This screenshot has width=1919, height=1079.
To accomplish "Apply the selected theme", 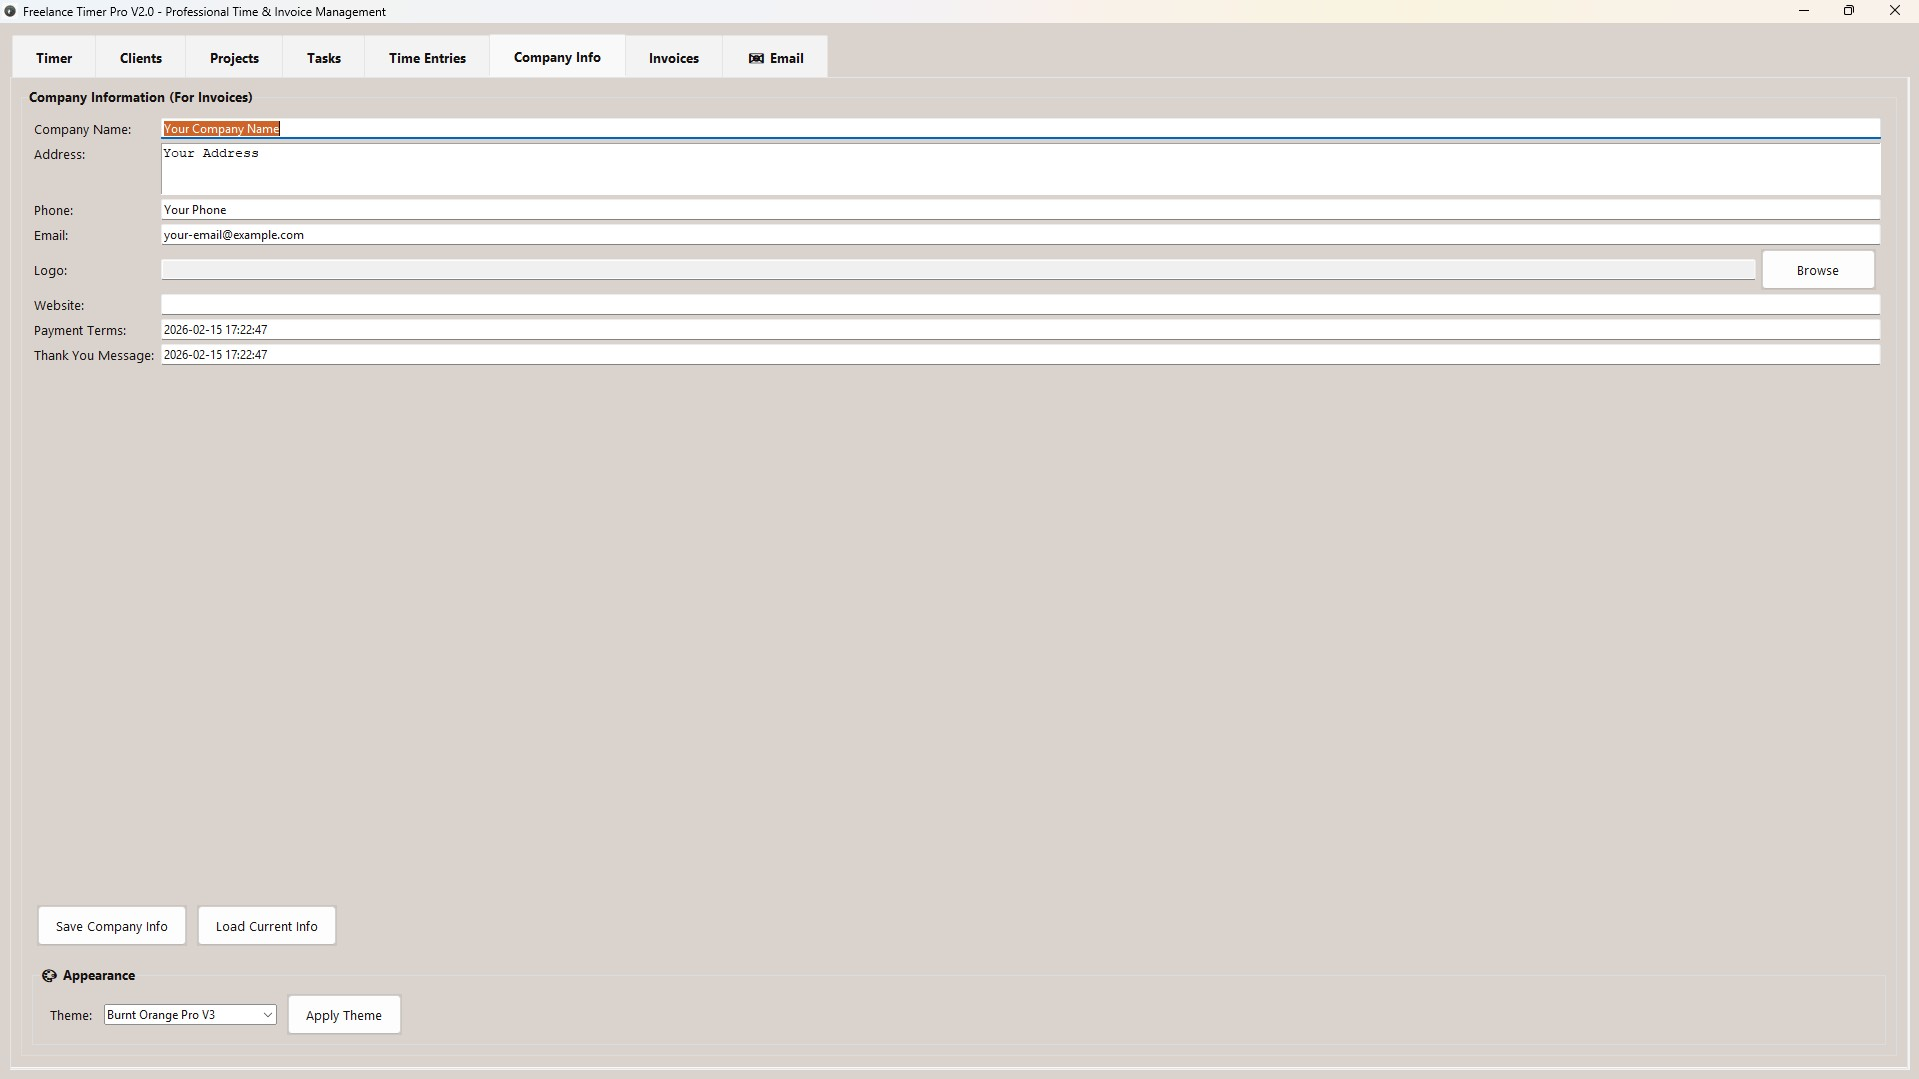I will [343, 1015].
